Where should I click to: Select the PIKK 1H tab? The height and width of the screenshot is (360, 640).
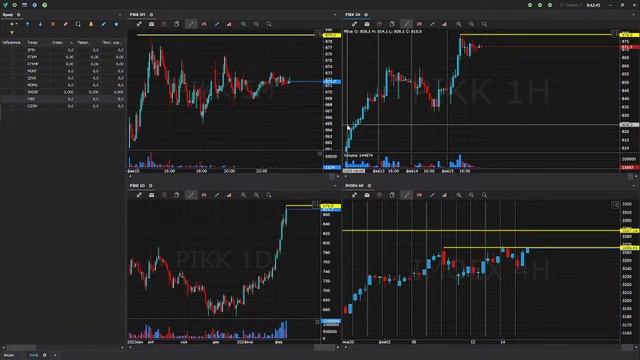click(353, 15)
